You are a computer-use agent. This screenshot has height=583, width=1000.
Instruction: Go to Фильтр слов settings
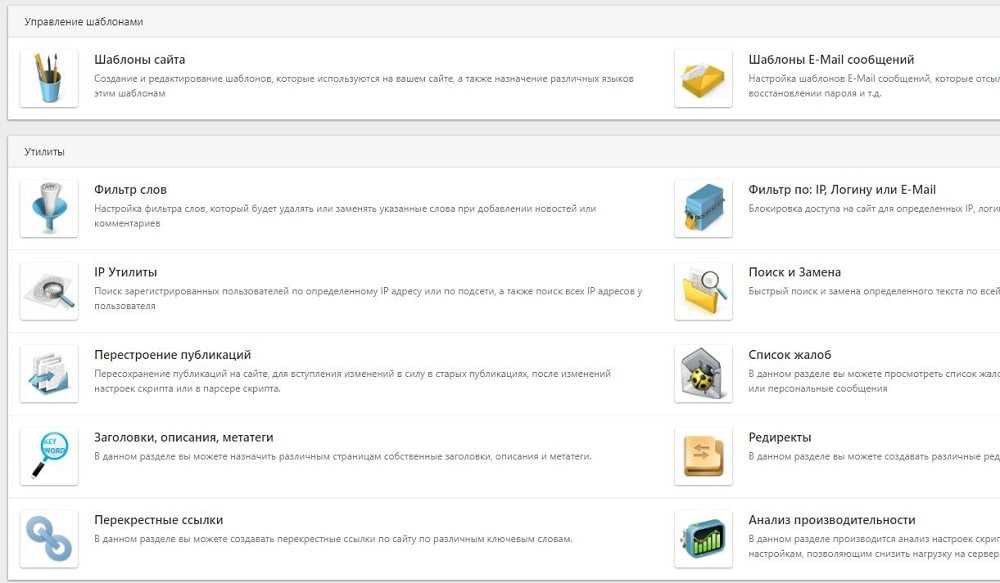pos(130,189)
